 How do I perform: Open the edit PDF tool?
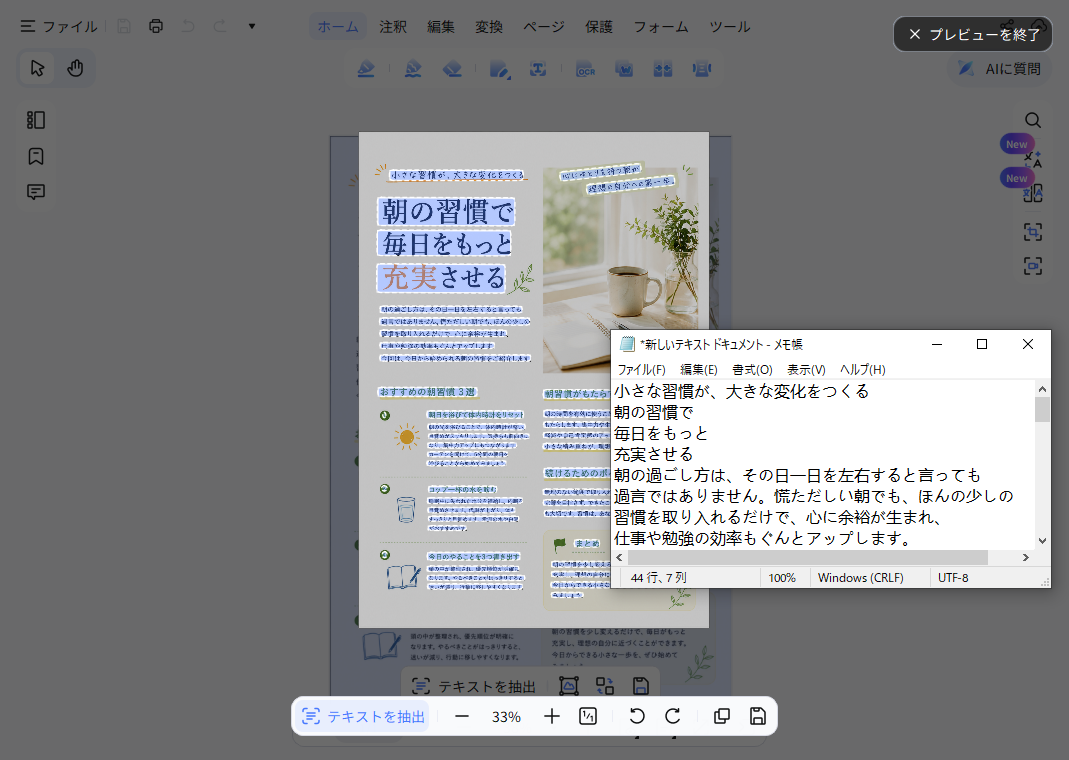(500, 69)
